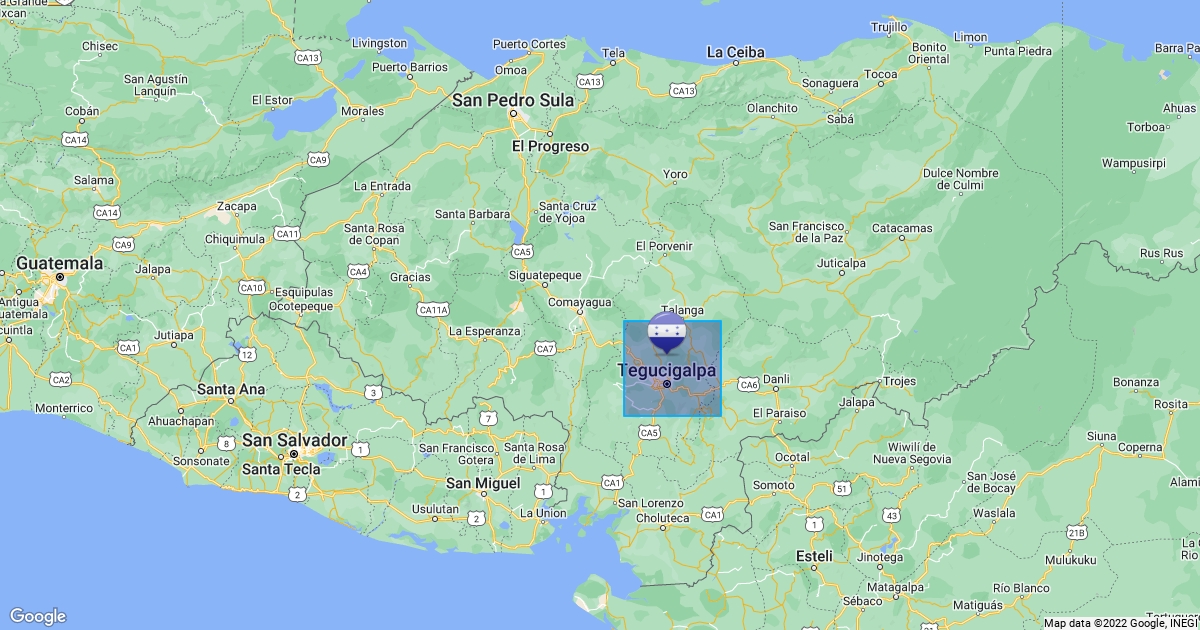The image size is (1200, 630).
Task: Select the El Progreso label
Action: coord(550,146)
